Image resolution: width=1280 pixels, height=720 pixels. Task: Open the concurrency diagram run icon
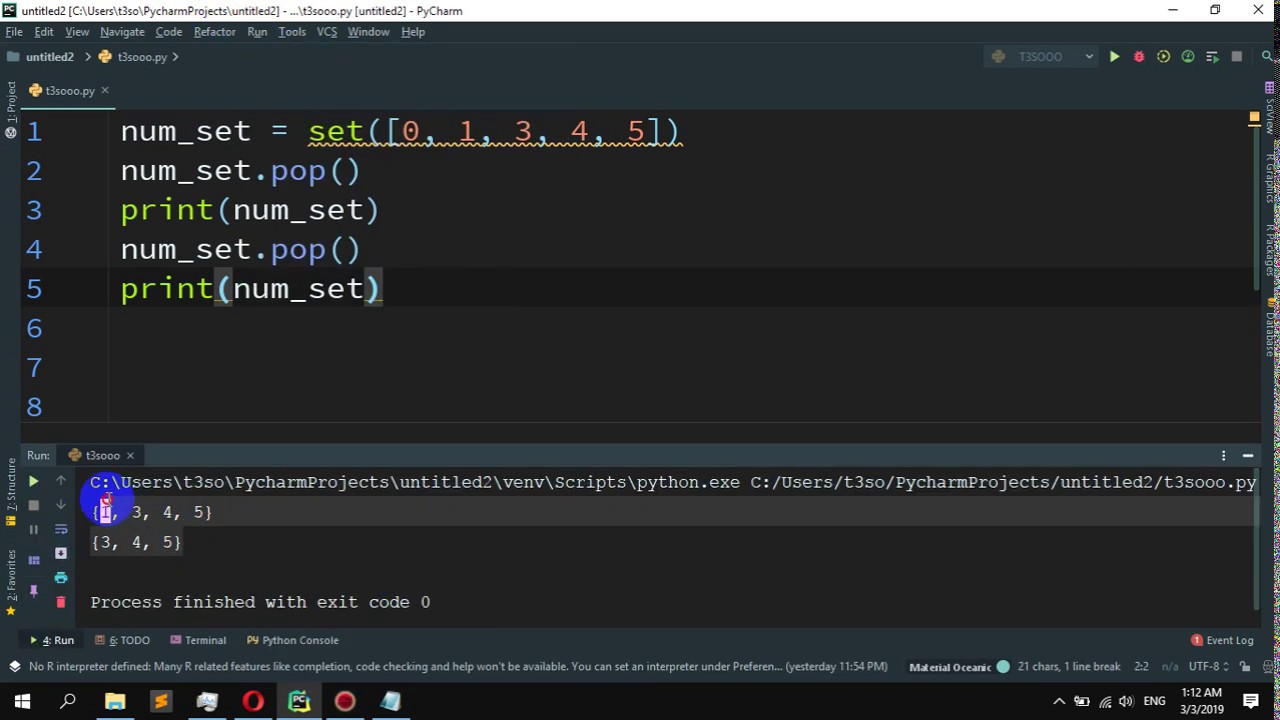pyautogui.click(x=1212, y=57)
